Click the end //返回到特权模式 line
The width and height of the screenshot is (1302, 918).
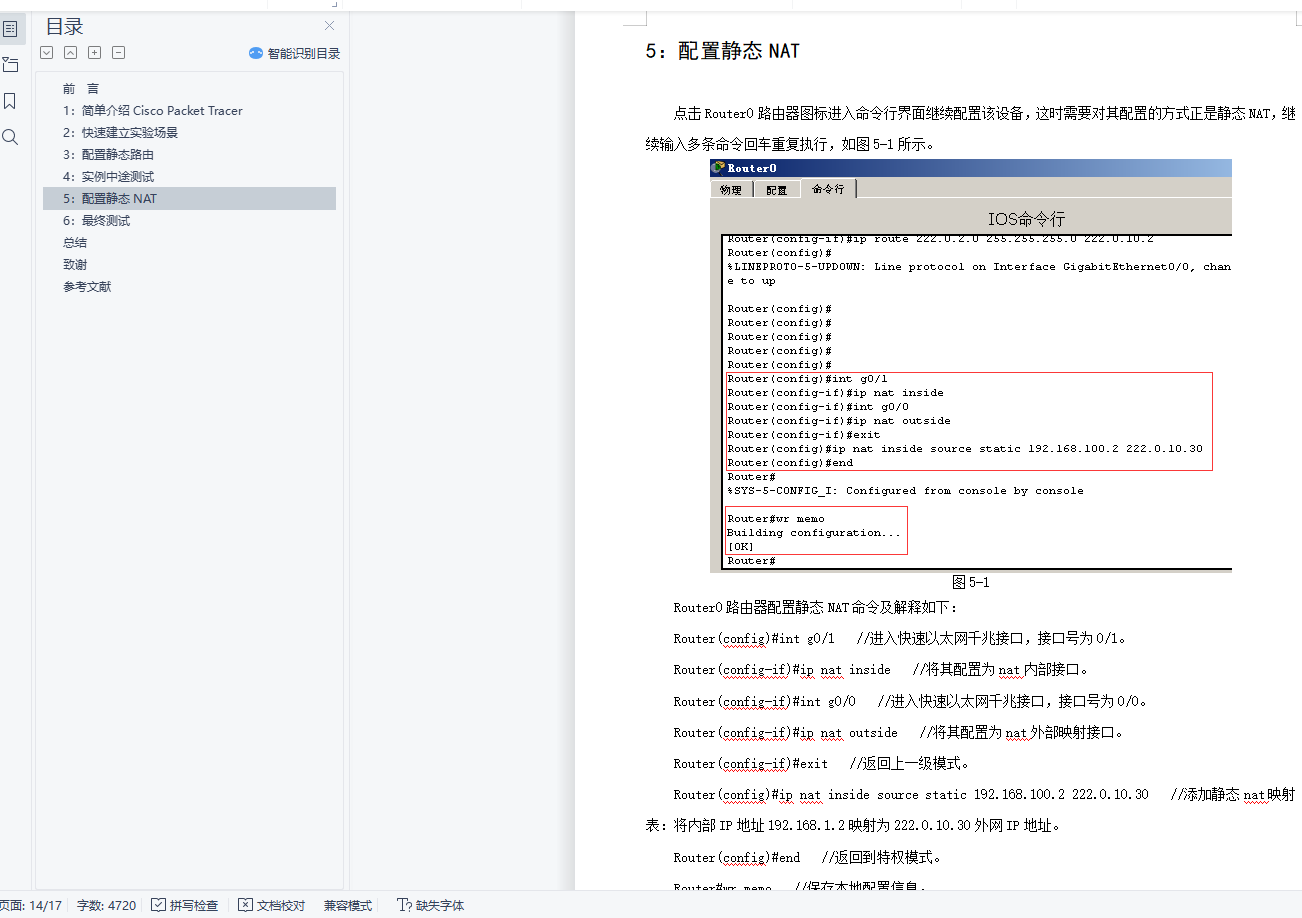click(x=808, y=857)
